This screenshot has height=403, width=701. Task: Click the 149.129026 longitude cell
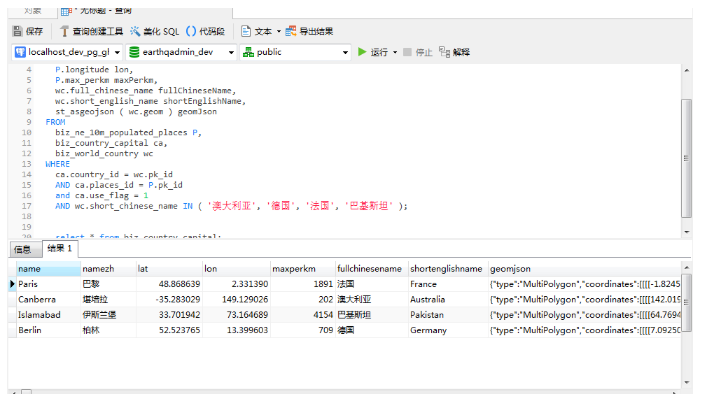[236, 299]
